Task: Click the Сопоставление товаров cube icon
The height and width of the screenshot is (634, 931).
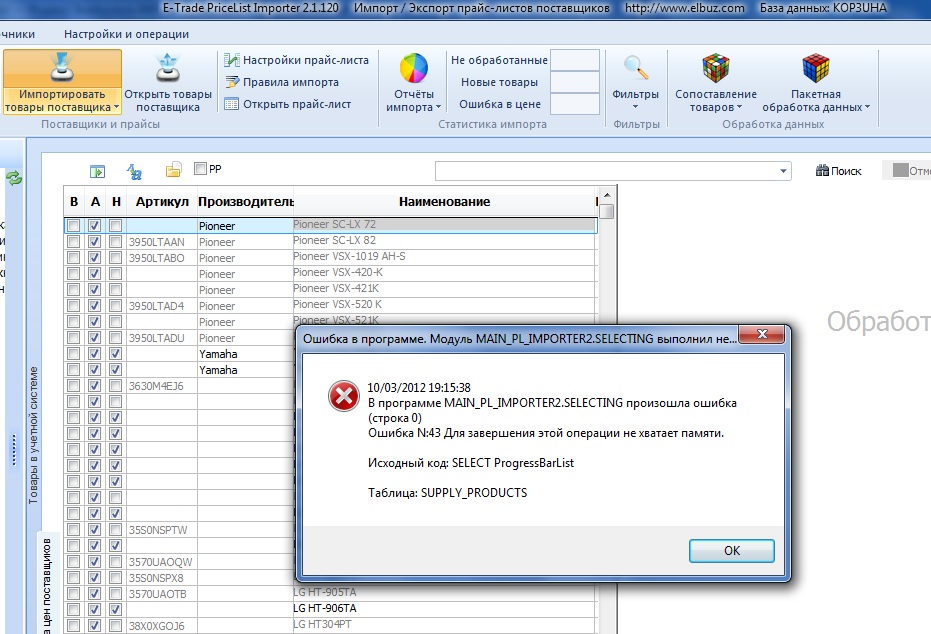Action: [x=715, y=68]
